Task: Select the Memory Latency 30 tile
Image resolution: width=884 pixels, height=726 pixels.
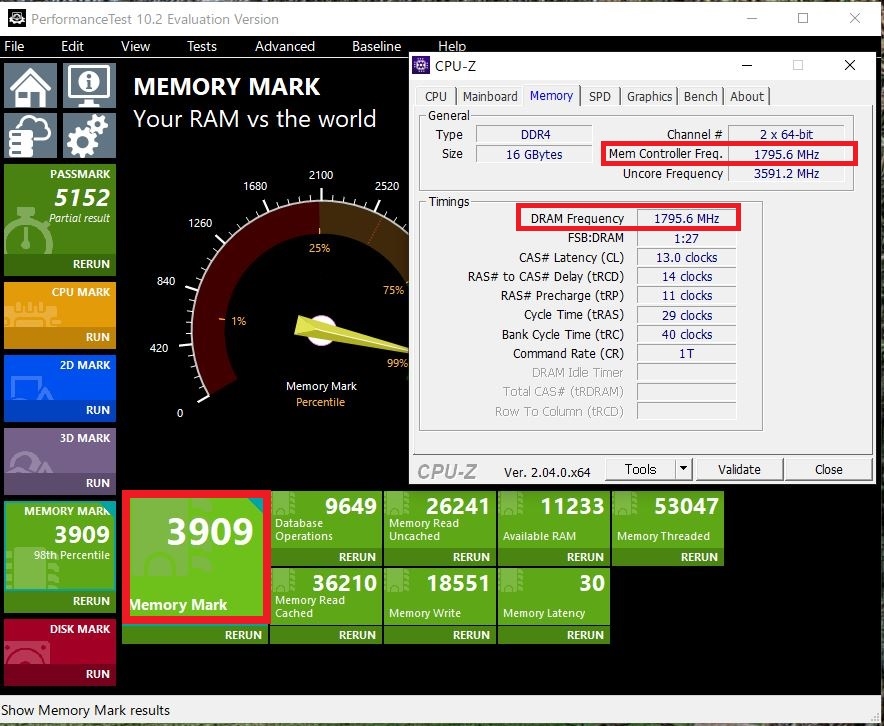Action: [554, 596]
